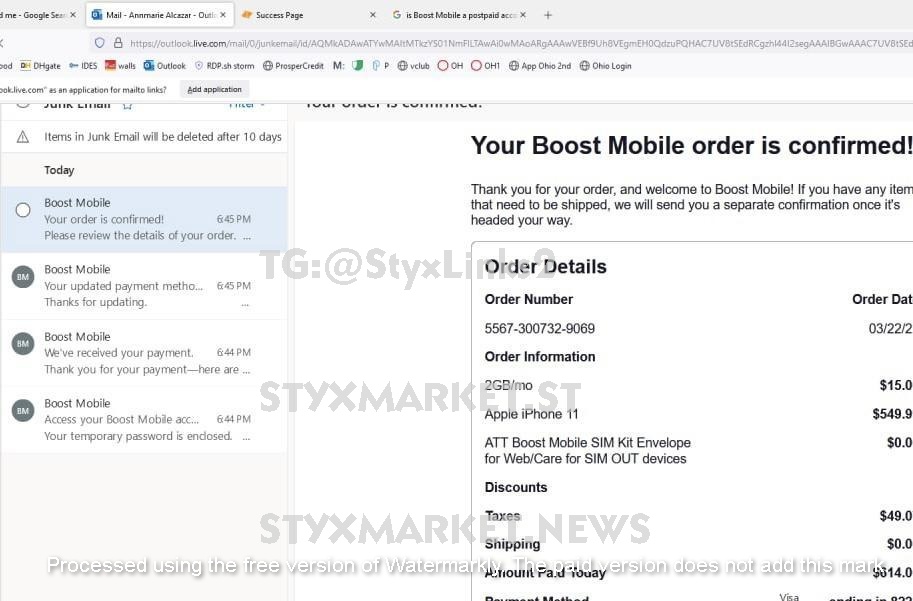Viewport: 913px width, 601px height.
Task: Click BM avatar of temporary password email
Action: click(23, 411)
